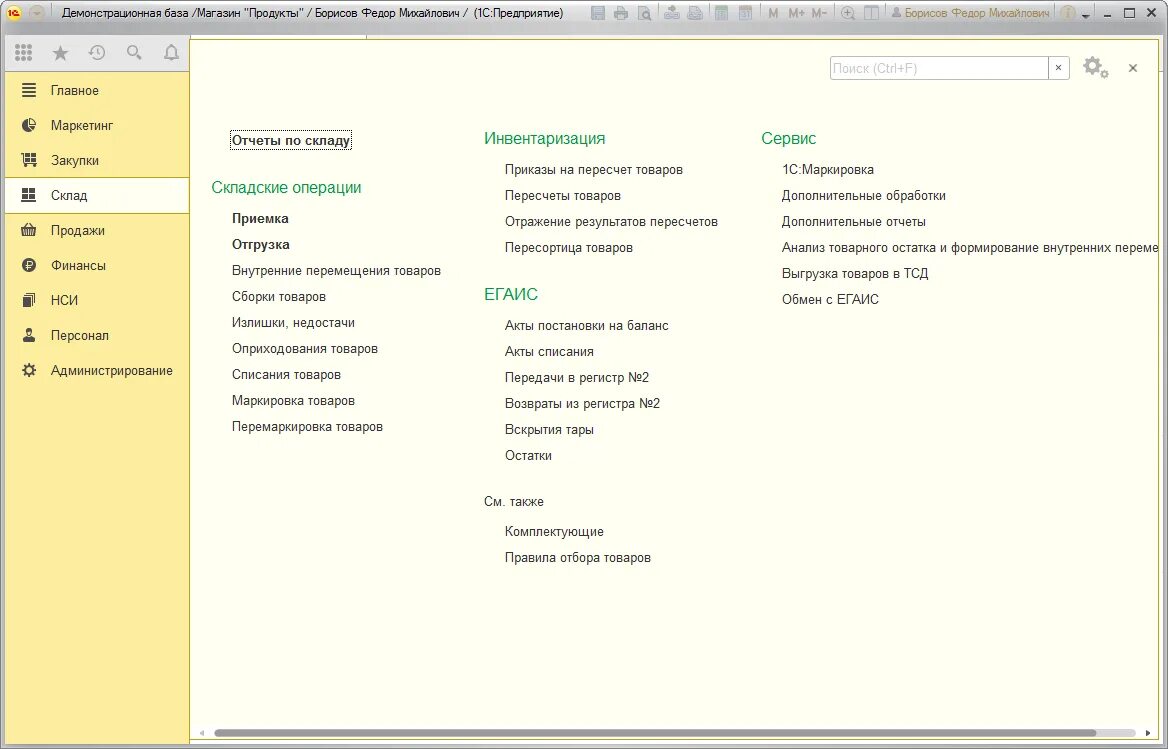This screenshot has width=1168, height=749.
Task: Open 1С:Маркировка under Сервис
Action: pyautogui.click(x=828, y=169)
